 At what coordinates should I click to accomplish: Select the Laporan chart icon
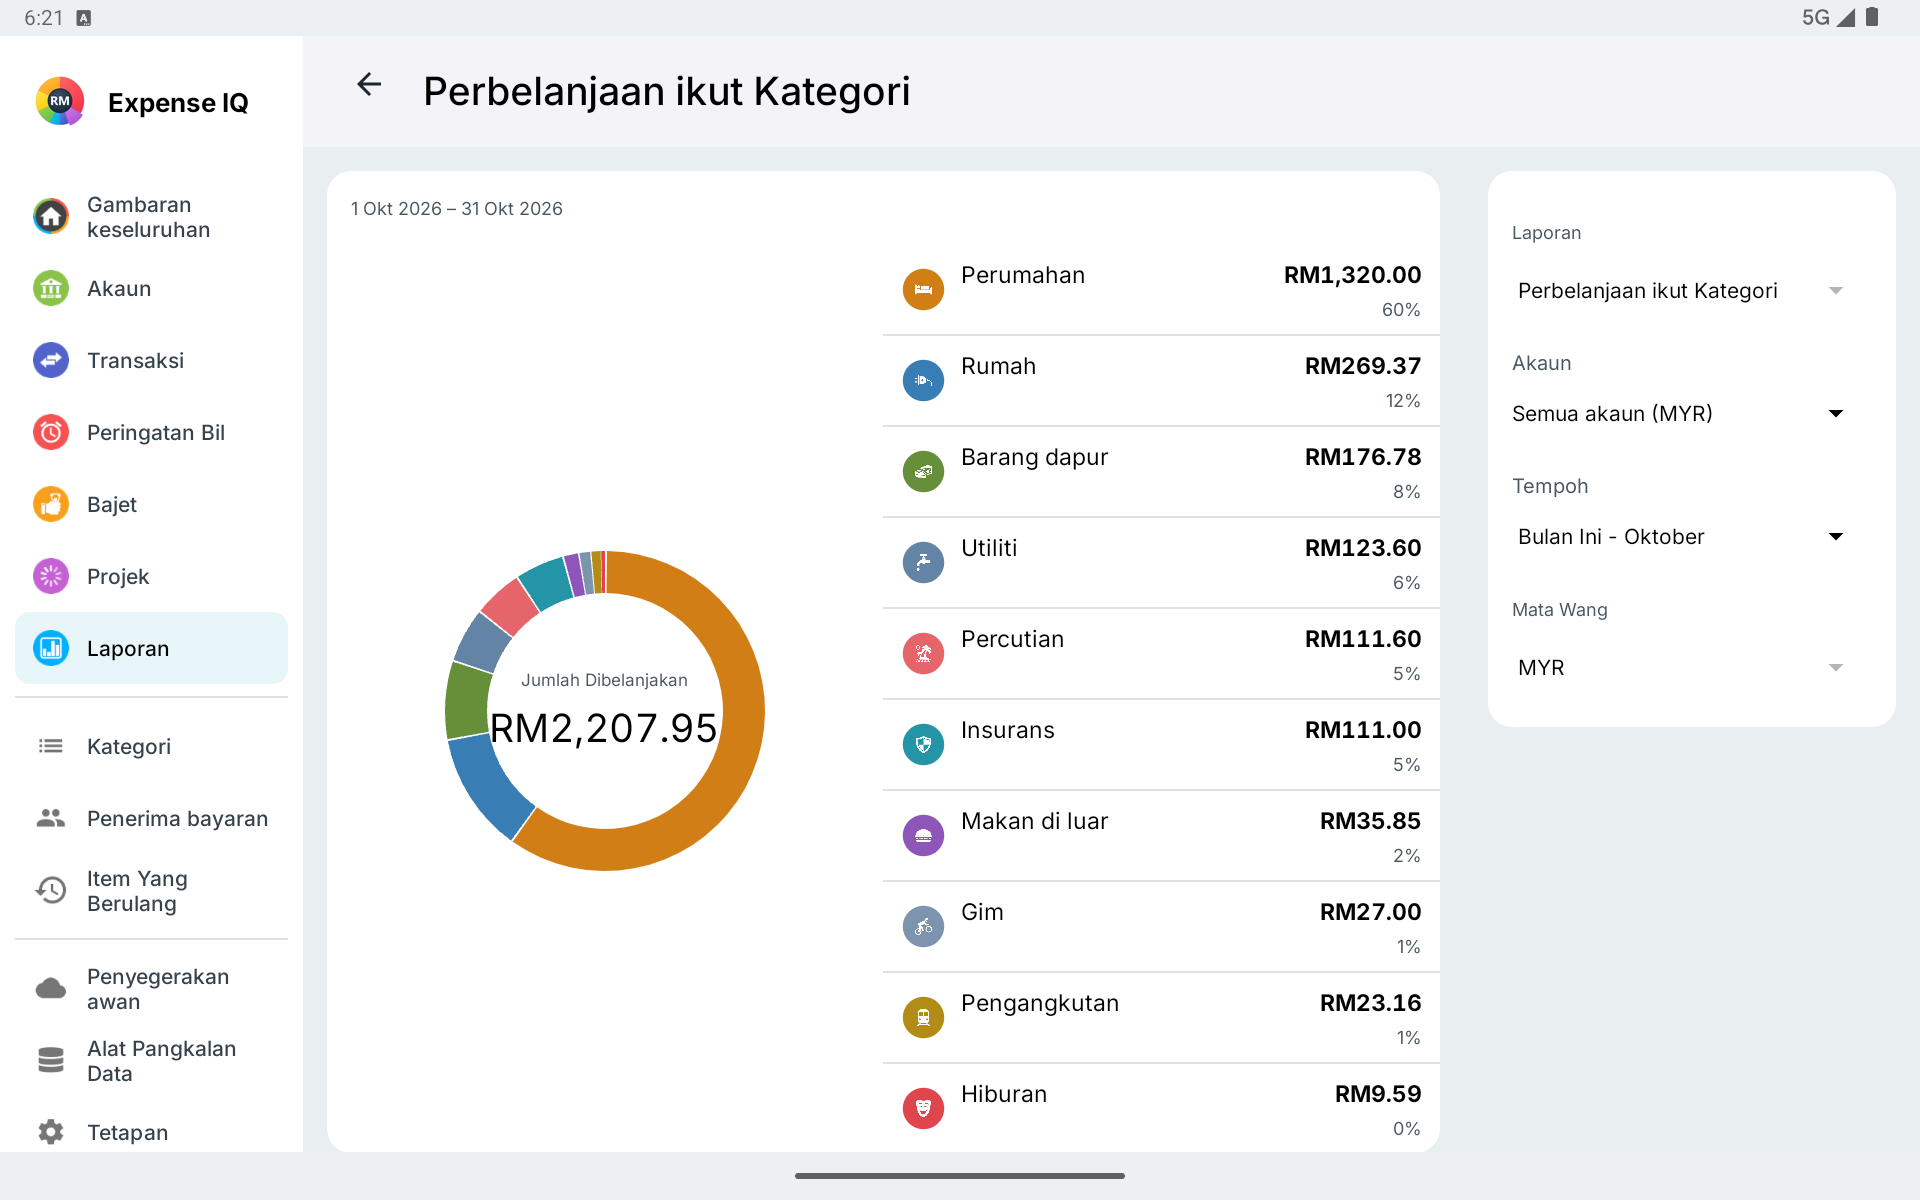[51, 649]
